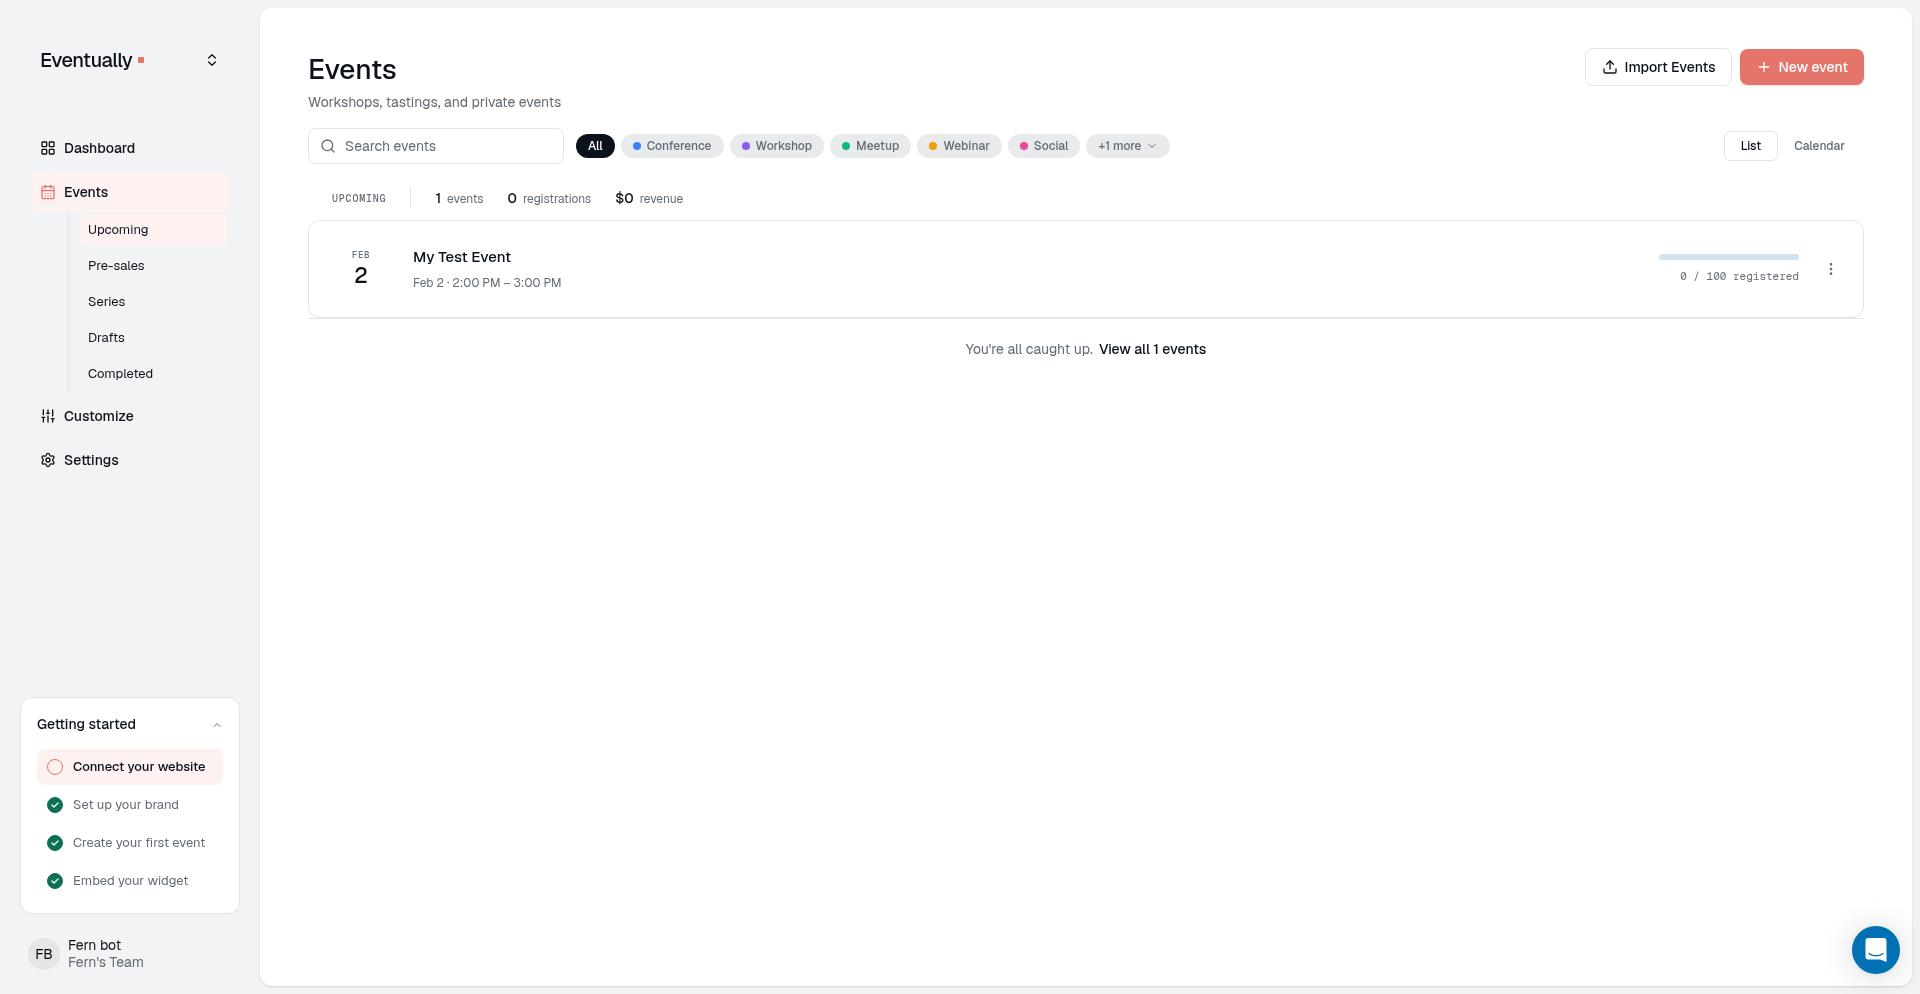Click the registration progress bar for My Test Event

pyautogui.click(x=1729, y=257)
